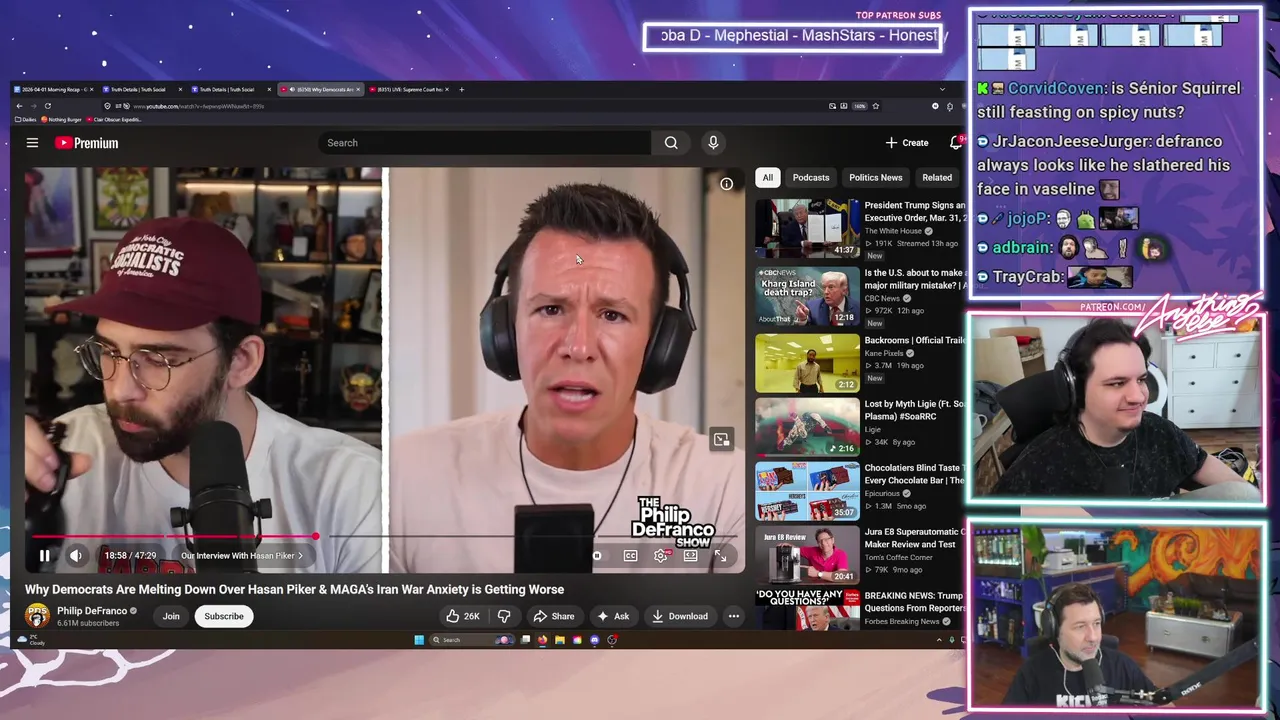Select the 'Politics News' filter chip
The image size is (1280, 720).
[876, 178]
